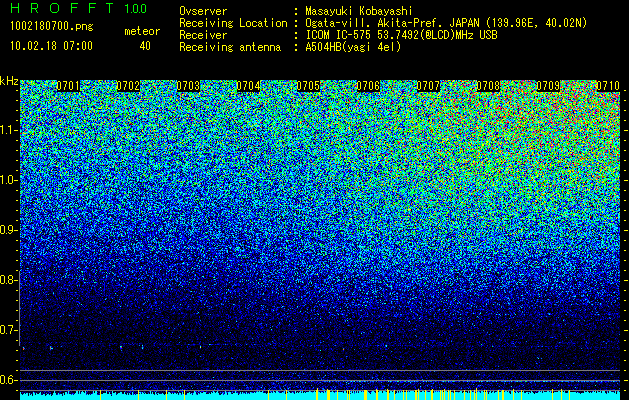Click the ICOM IC-575 53.7492 receiver text
Screen dimensions: 629x400
(x=402, y=35)
